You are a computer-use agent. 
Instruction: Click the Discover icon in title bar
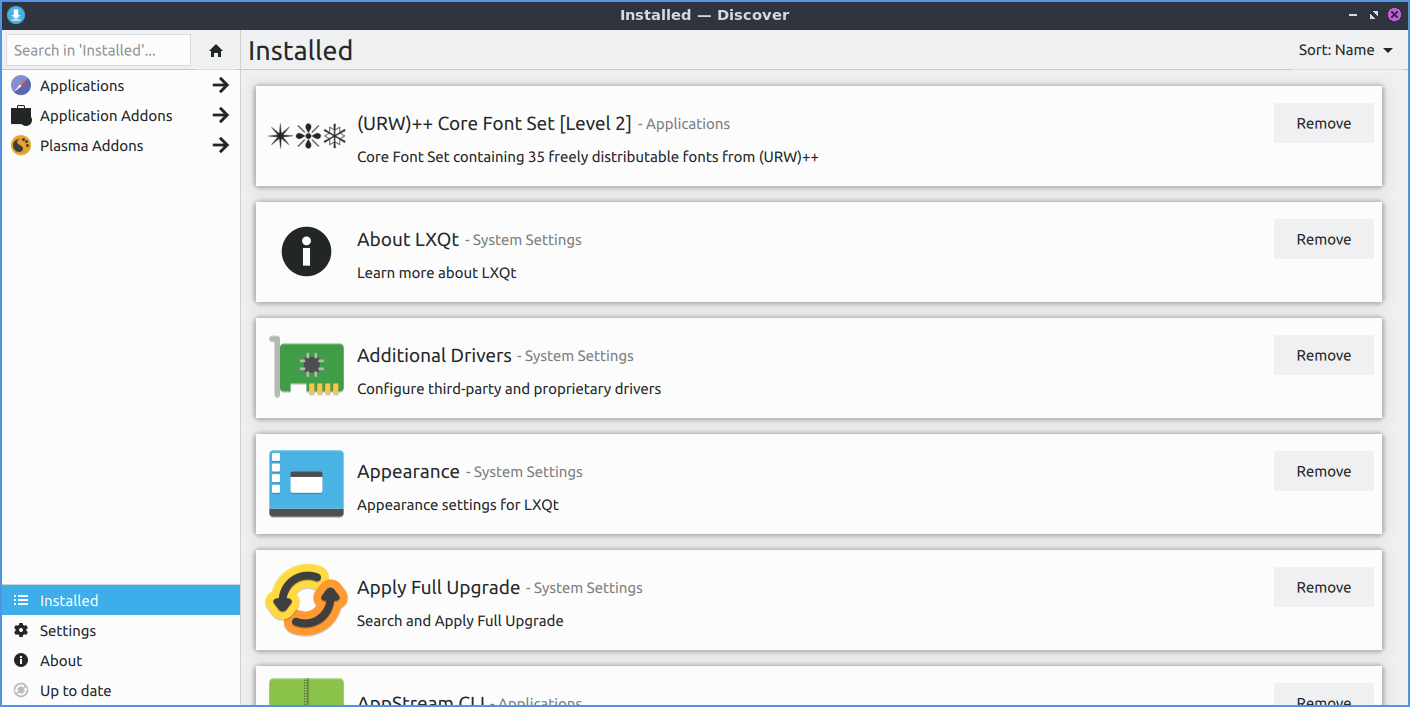pos(16,15)
